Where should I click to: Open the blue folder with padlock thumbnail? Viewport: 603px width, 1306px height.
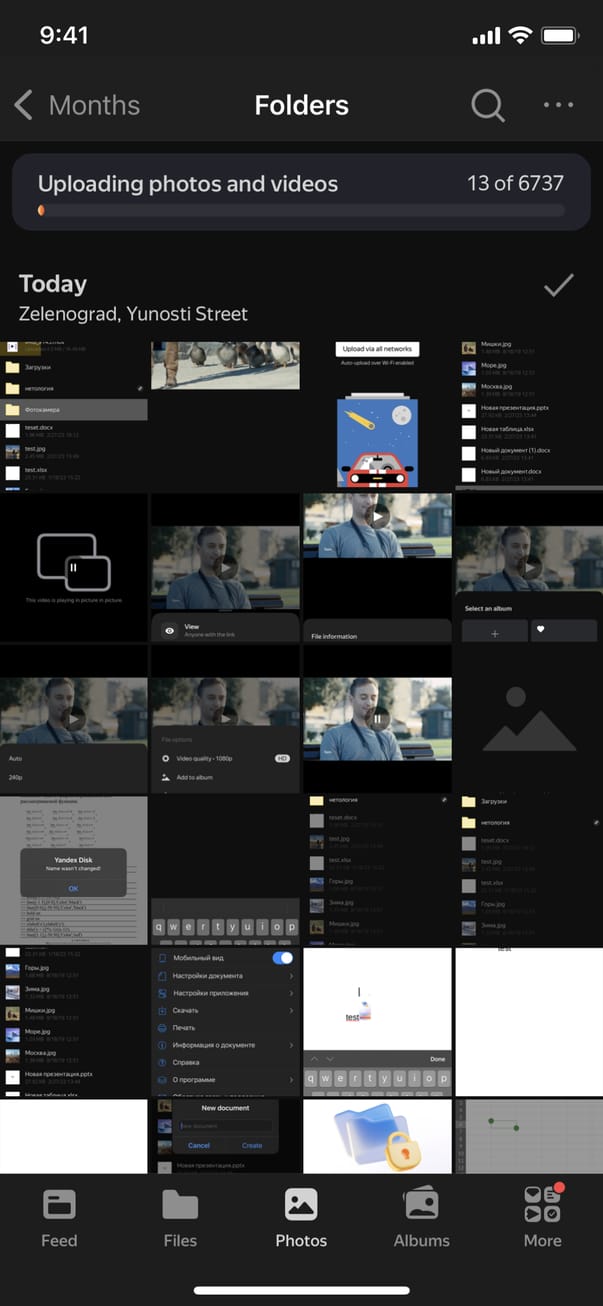(376, 1136)
